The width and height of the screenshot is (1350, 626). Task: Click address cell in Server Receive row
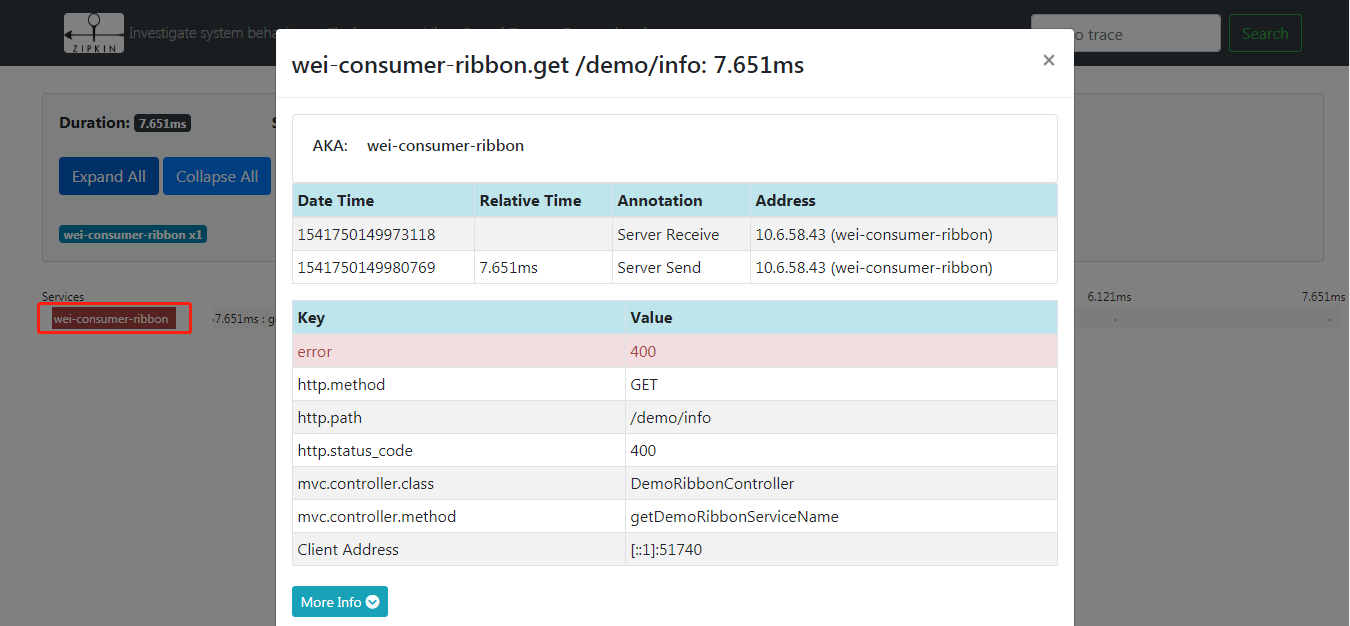click(x=904, y=234)
